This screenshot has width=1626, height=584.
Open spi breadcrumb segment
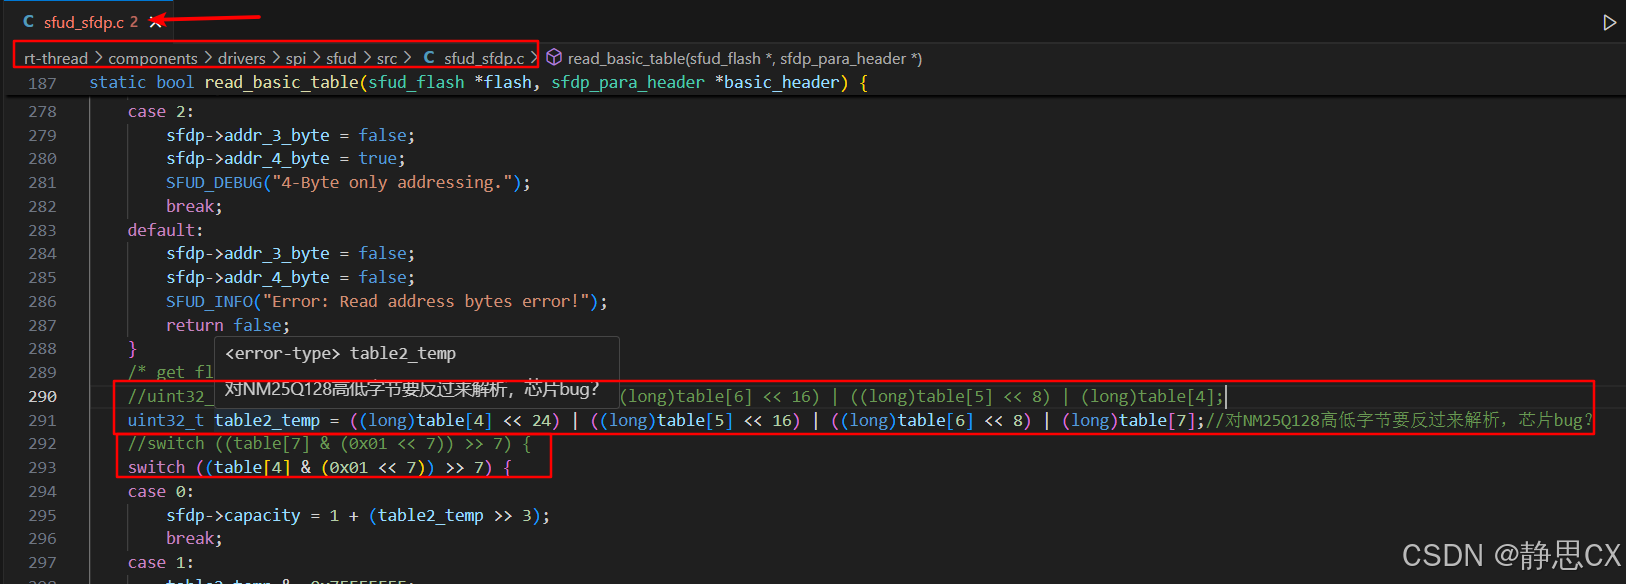click(x=296, y=59)
